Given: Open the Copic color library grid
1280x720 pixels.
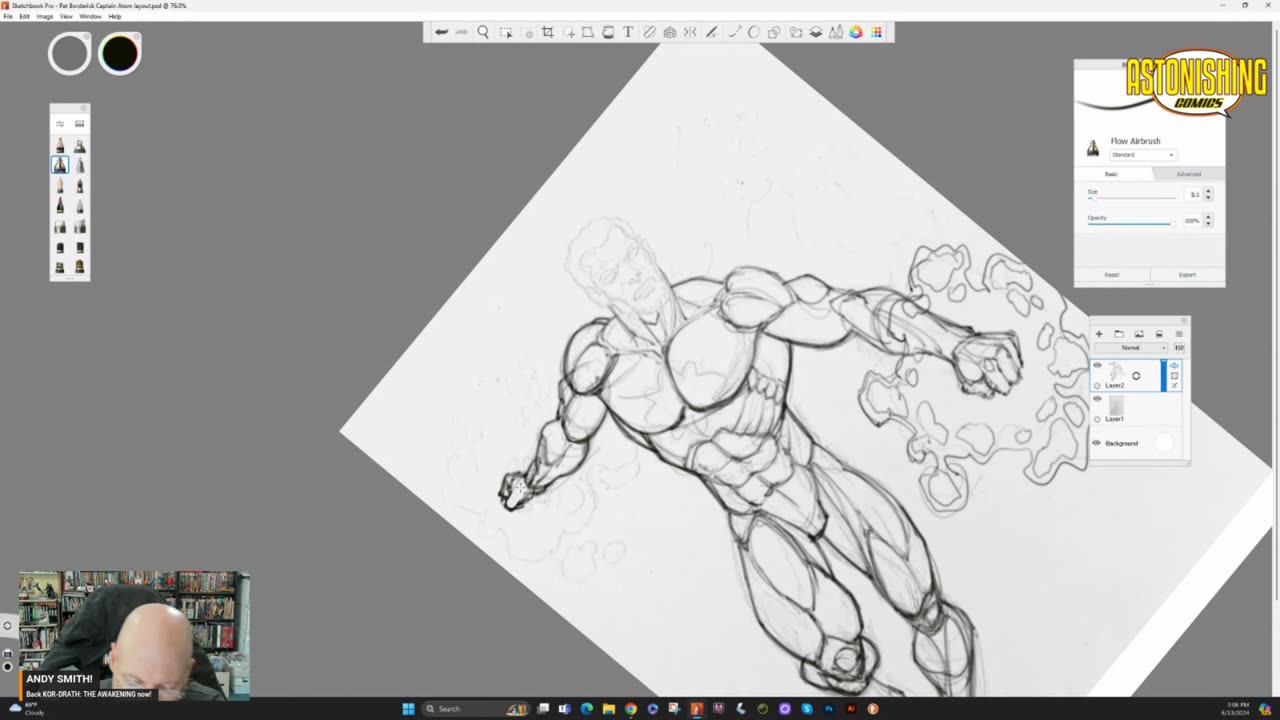Looking at the screenshot, I should click(877, 32).
